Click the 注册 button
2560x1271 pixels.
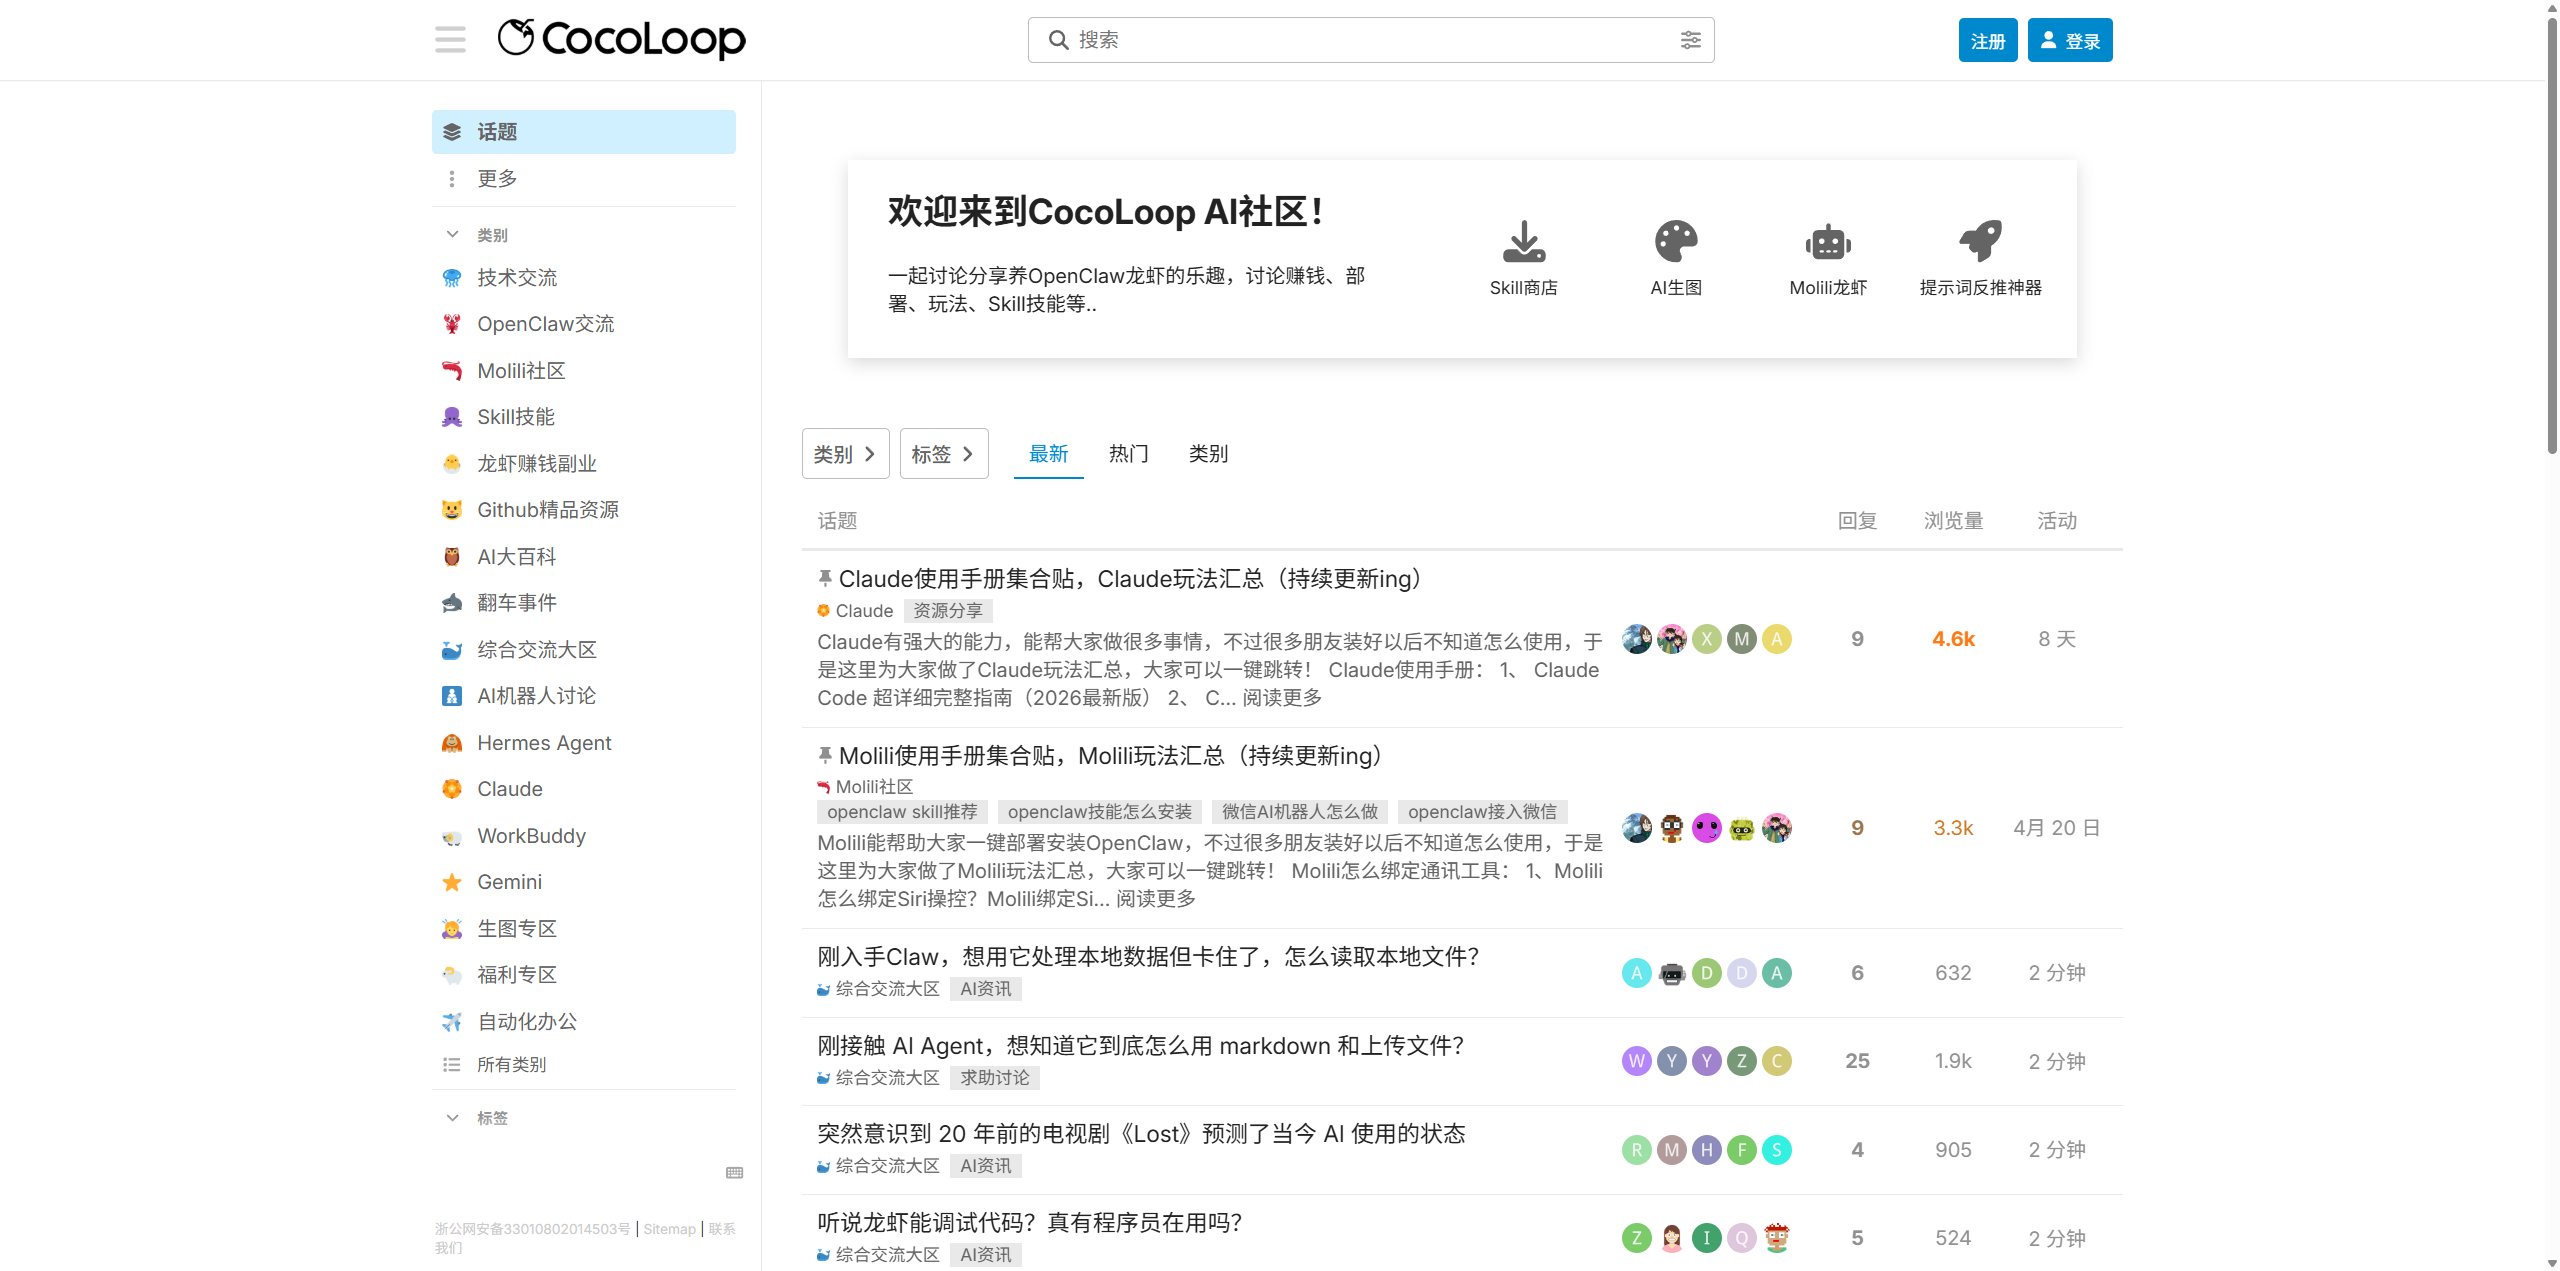[x=1988, y=40]
